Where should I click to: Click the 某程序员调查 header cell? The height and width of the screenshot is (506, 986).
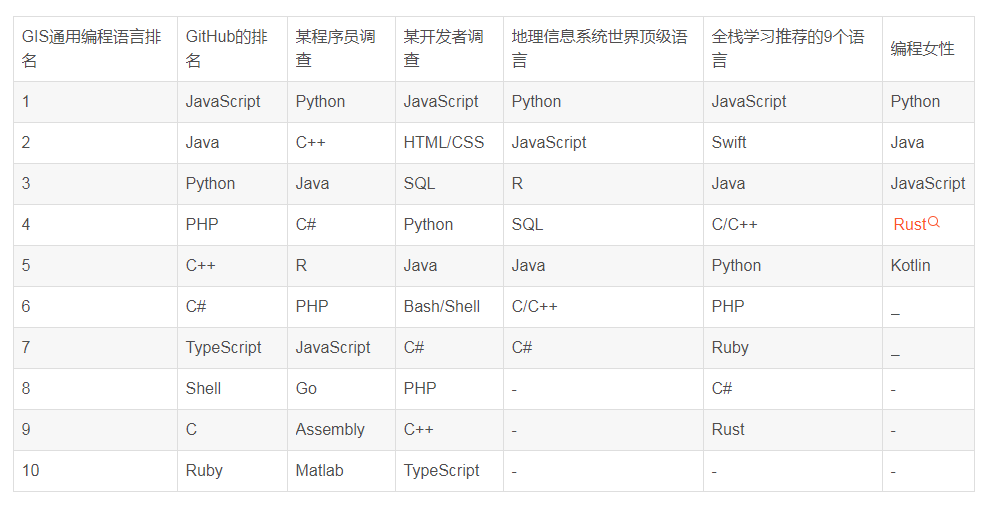341,48
